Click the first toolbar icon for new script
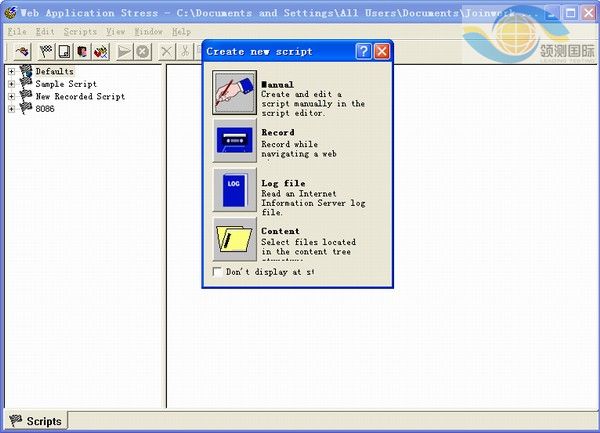This screenshot has width=600, height=433. (20, 51)
